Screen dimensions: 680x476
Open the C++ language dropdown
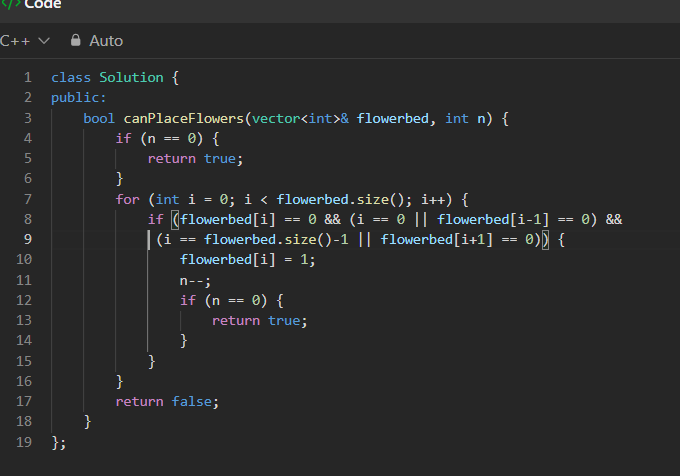(x=25, y=41)
